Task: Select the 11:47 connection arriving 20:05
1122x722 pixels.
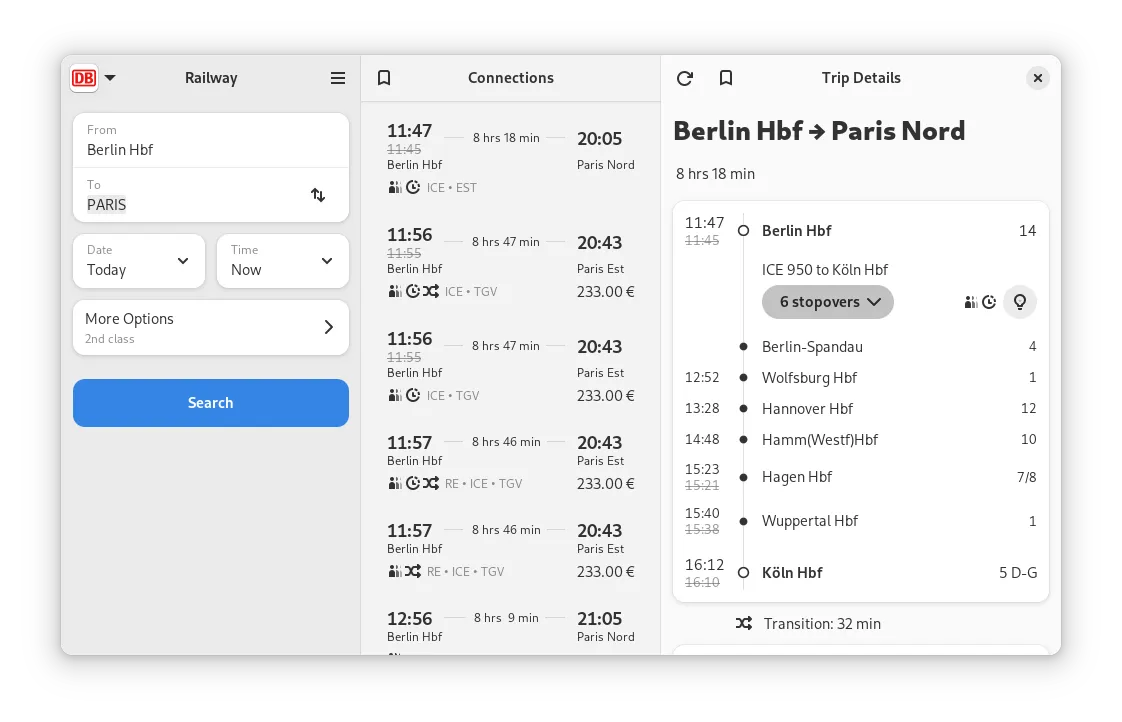Action: pos(510,158)
